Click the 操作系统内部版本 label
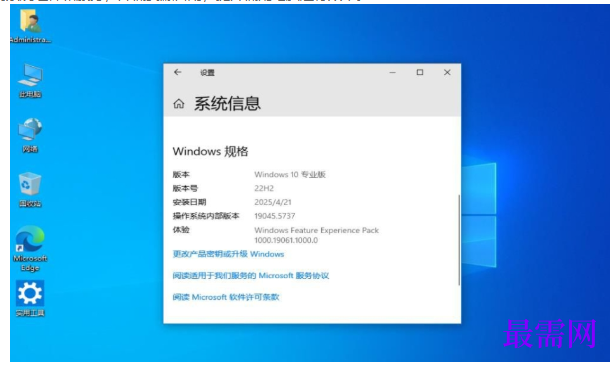 coord(206,216)
